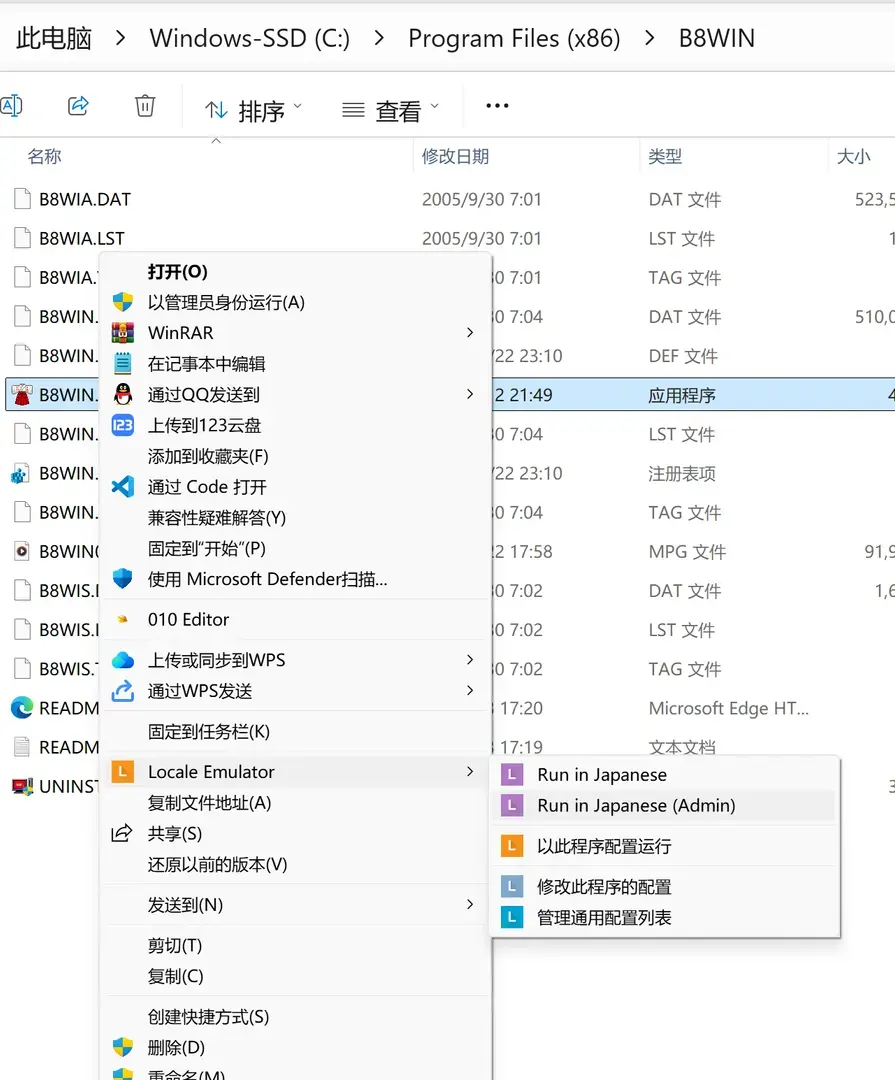The image size is (895, 1080).
Task: Click the 此电脑 breadcrumb
Action: [x=54, y=39]
